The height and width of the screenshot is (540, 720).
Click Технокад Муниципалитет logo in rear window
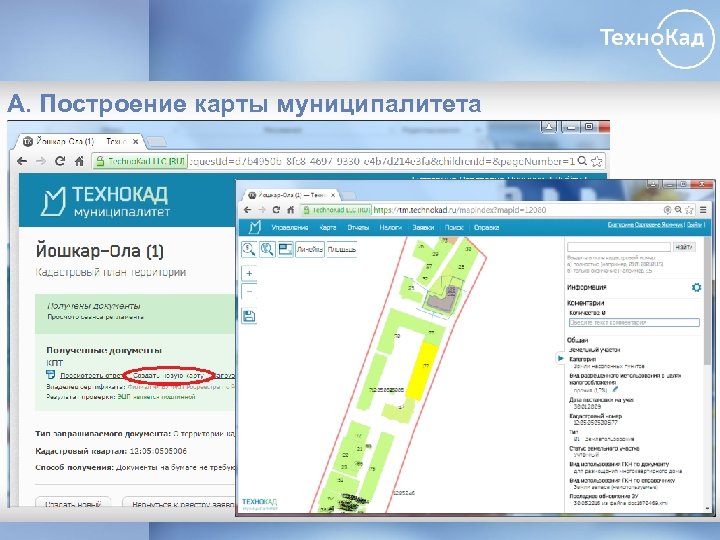[x=105, y=201]
